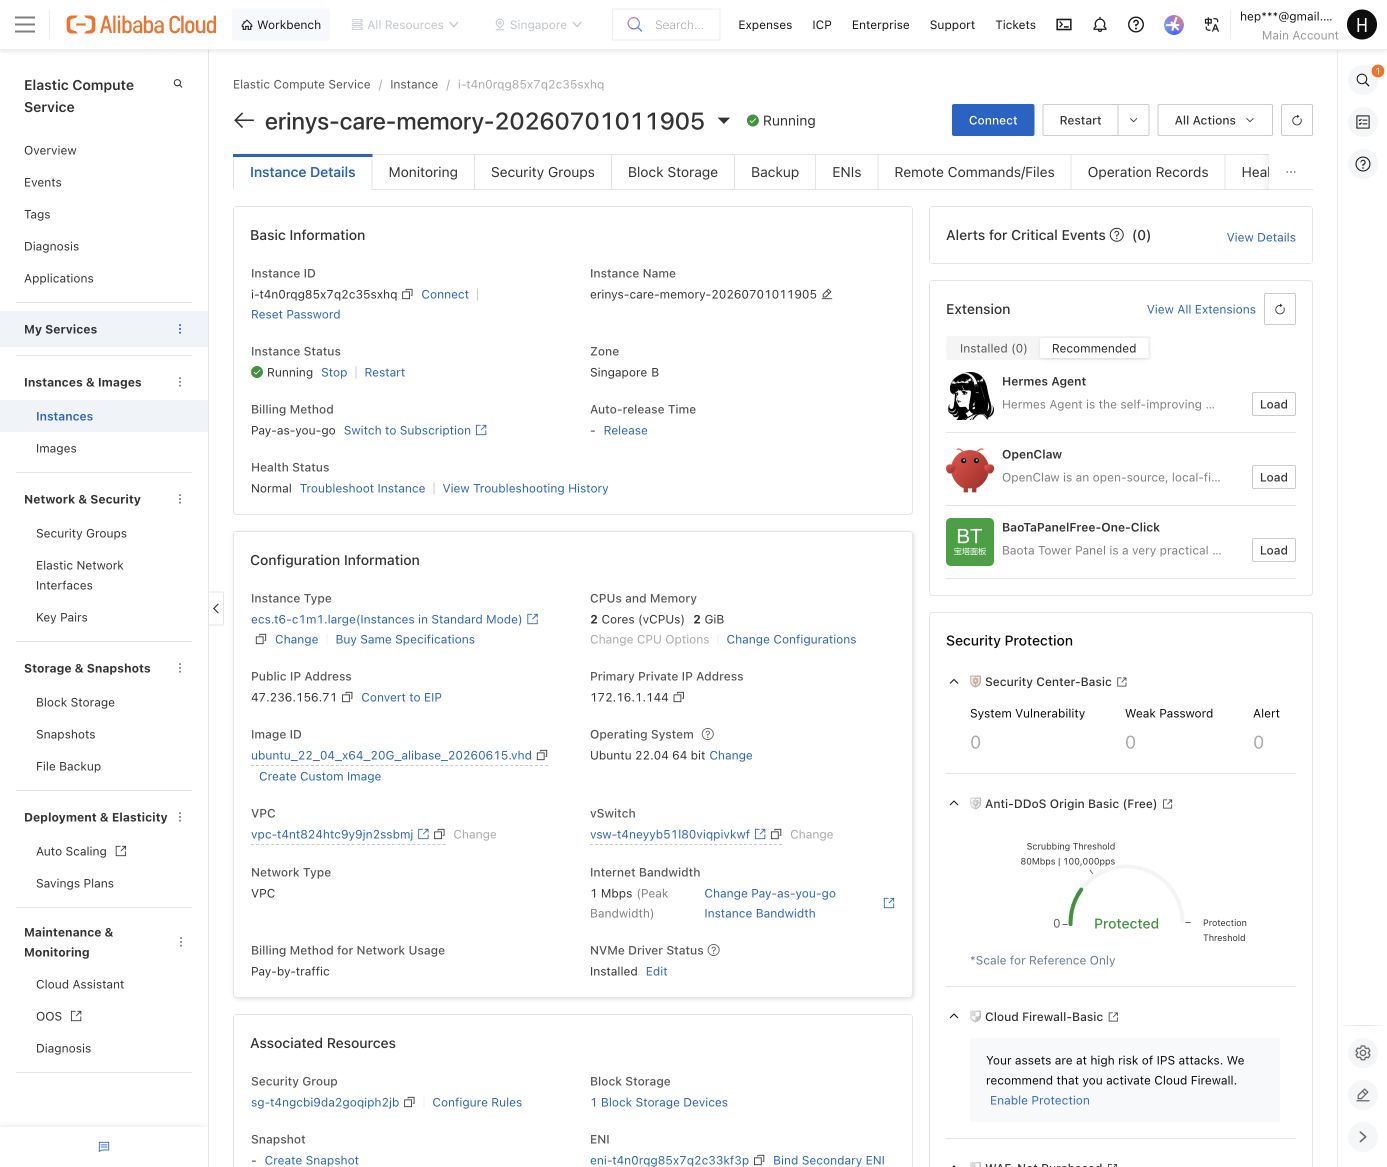Screen dimensions: 1387x1167
Task: Show more tabs via ellipsis
Action: pyautogui.click(x=1291, y=172)
